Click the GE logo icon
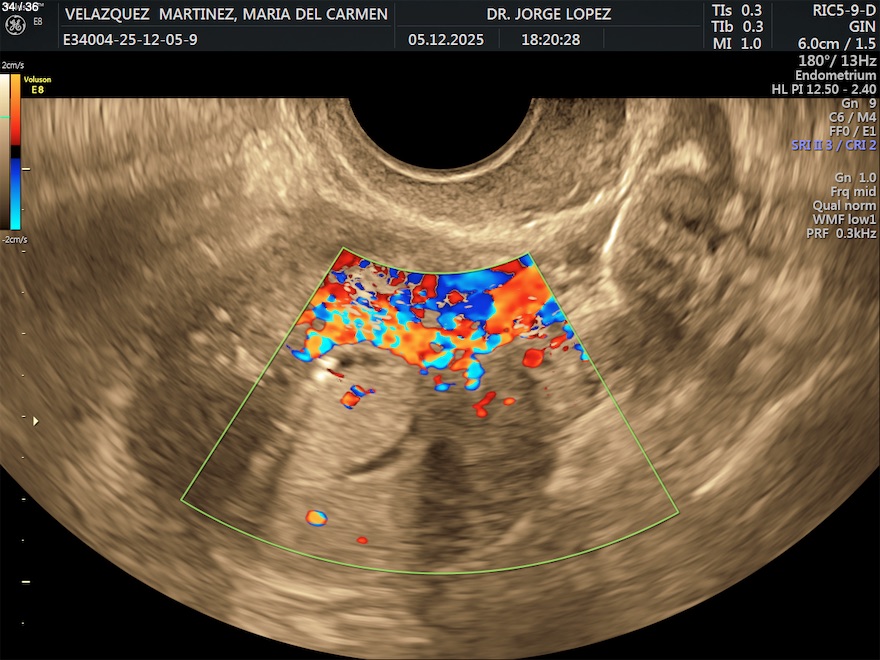Viewport: 880px width, 660px height. 15,22
